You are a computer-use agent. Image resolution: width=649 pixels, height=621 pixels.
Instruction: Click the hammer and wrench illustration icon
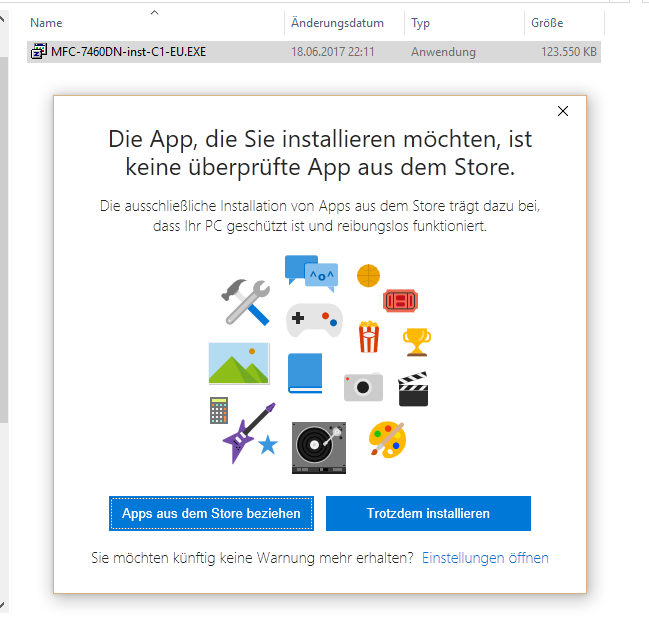click(x=246, y=302)
